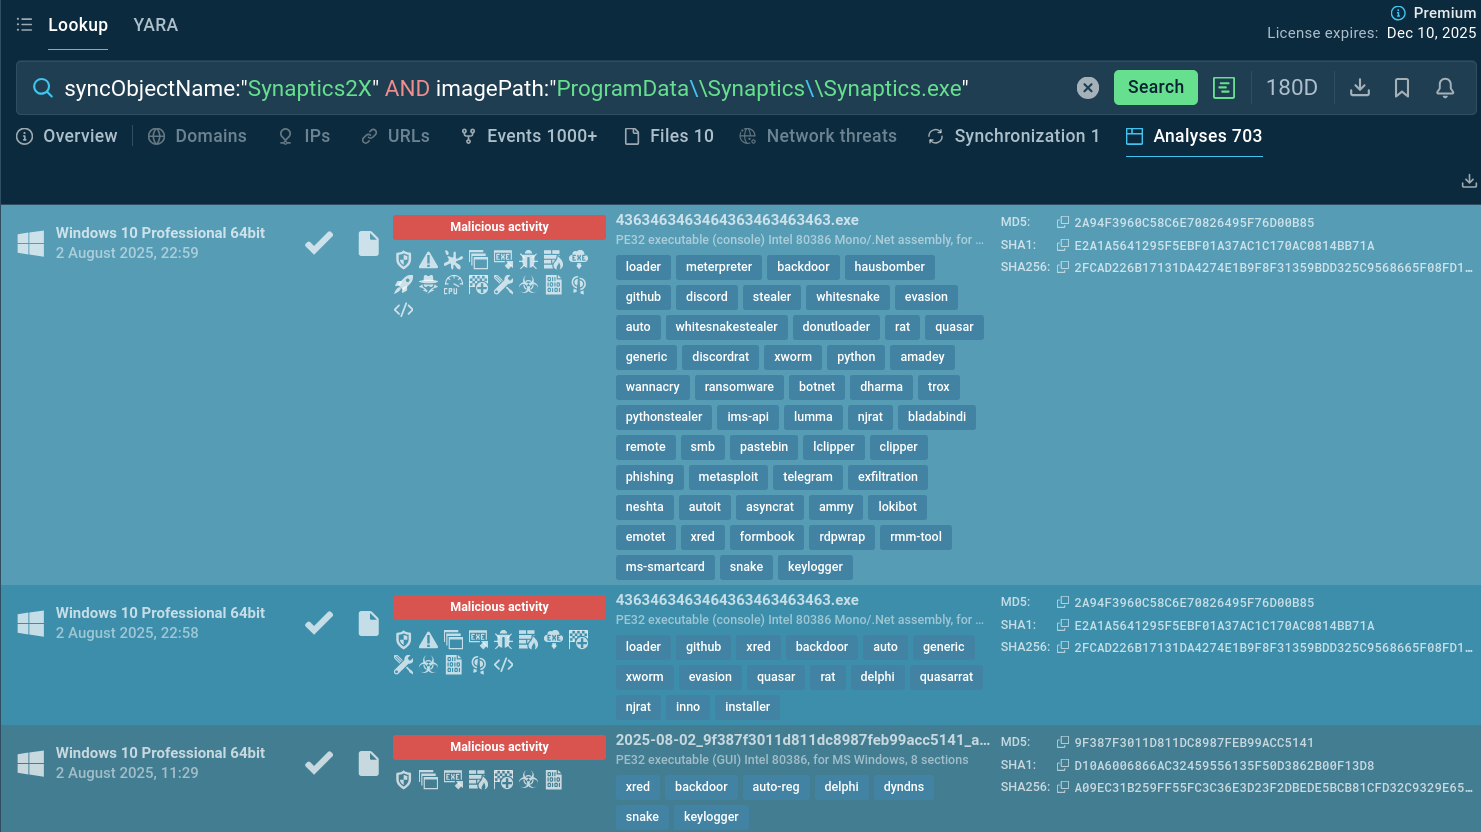Viewport: 1481px width, 832px height.
Task: Open the query builder icon beside Search
Action: [1224, 88]
